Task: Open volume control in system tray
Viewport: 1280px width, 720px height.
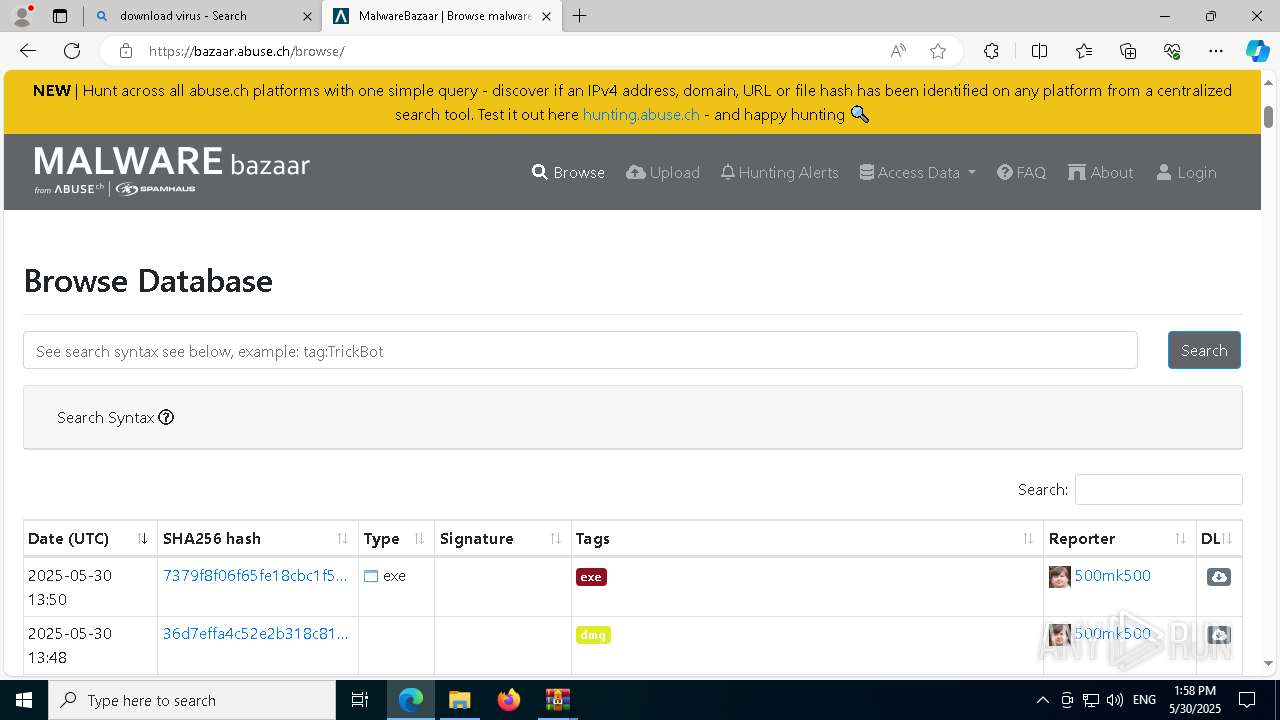Action: [x=1114, y=700]
